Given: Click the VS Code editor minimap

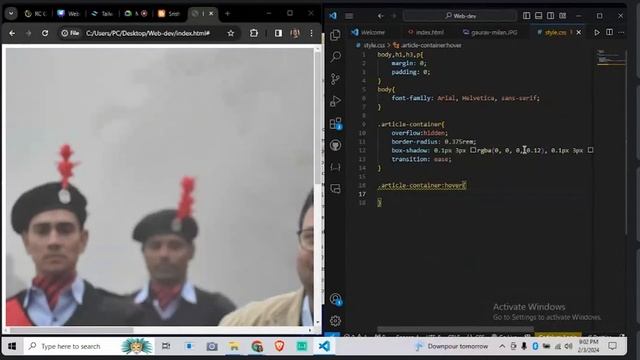Looking at the screenshot, I should click(610, 58).
